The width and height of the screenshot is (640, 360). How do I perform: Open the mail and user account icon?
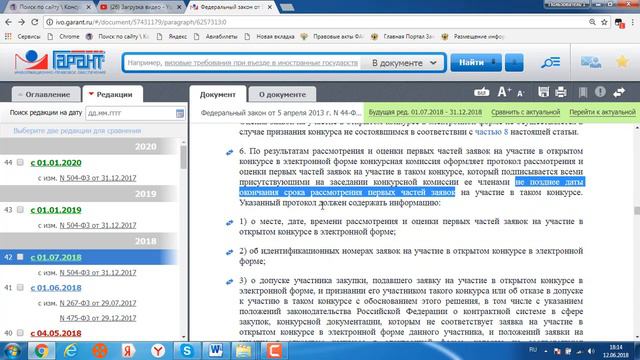(591, 62)
